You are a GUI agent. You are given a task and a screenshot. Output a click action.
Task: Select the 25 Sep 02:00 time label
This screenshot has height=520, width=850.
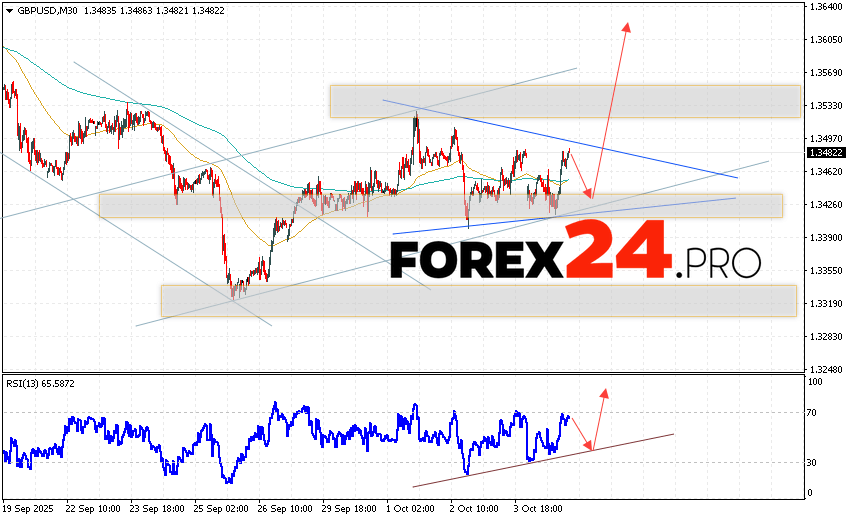coord(220,507)
